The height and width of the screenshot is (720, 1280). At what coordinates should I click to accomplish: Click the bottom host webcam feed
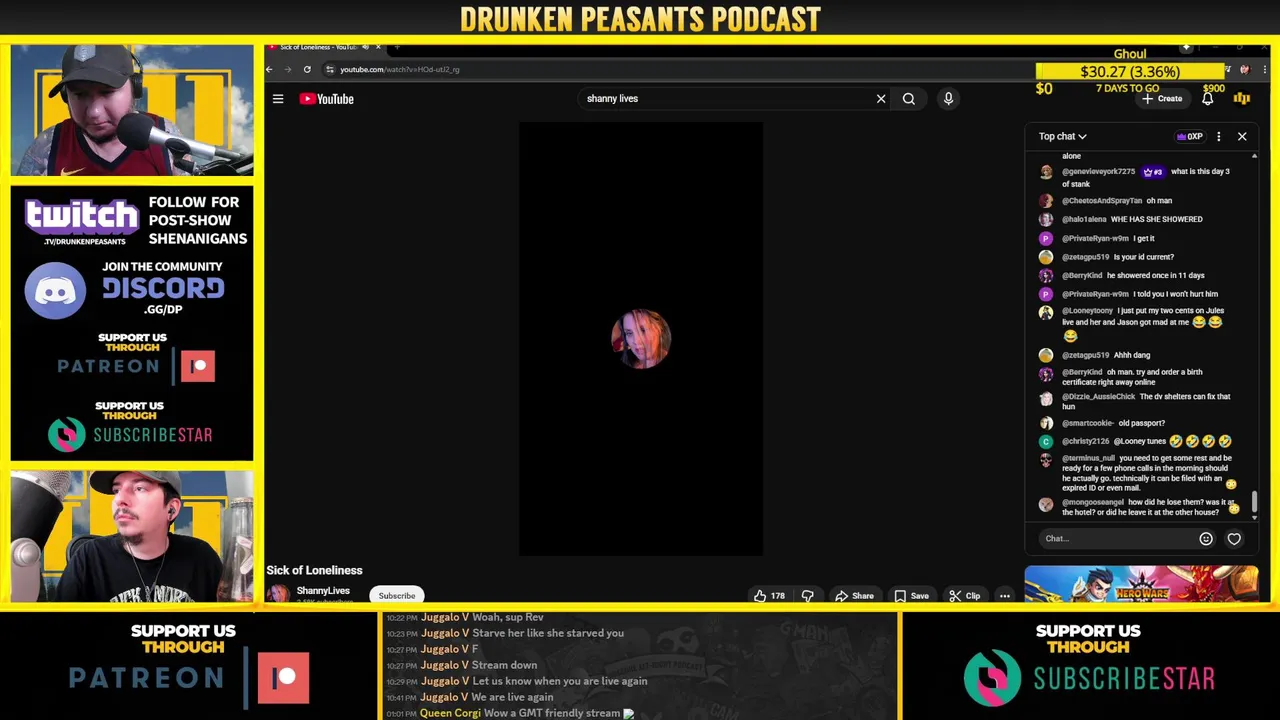(132, 536)
